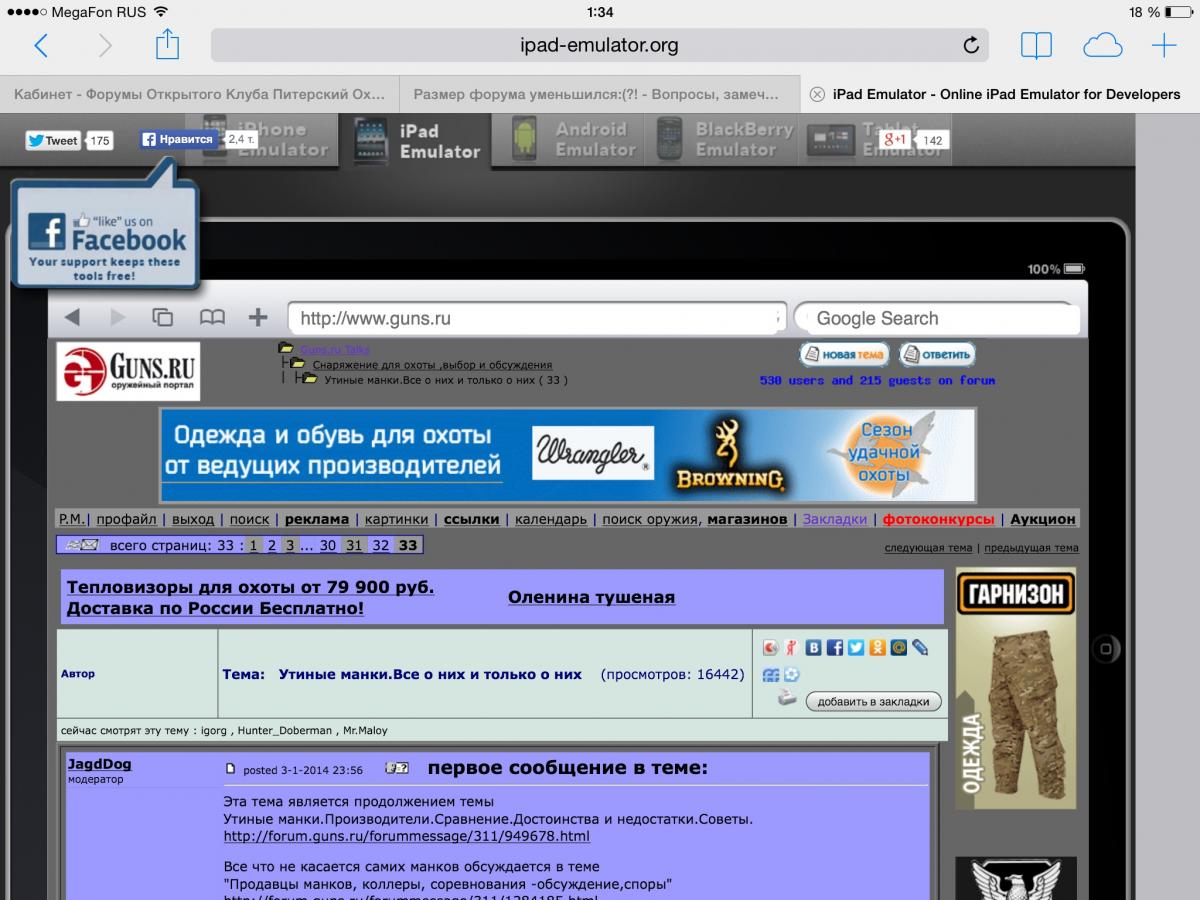Click the новая тема button
1200x900 pixels.
pyautogui.click(x=843, y=354)
